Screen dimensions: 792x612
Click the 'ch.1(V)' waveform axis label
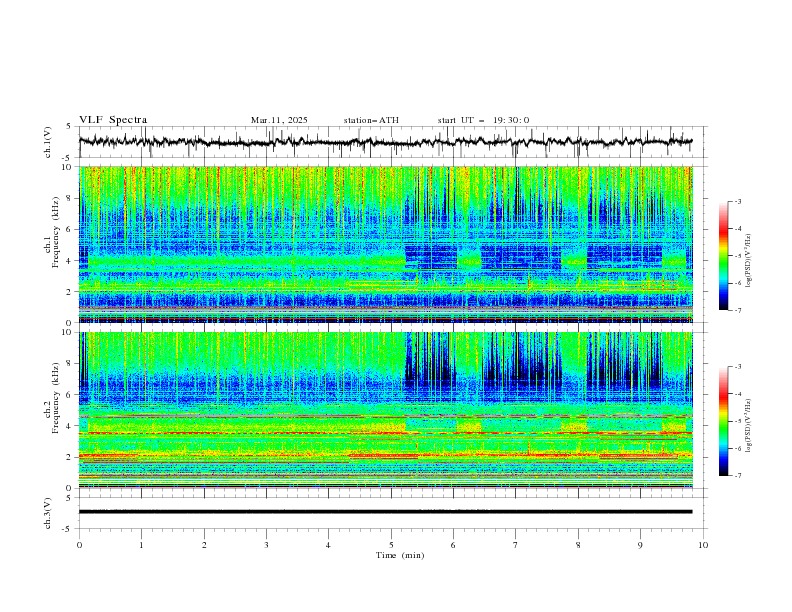pyautogui.click(x=48, y=142)
